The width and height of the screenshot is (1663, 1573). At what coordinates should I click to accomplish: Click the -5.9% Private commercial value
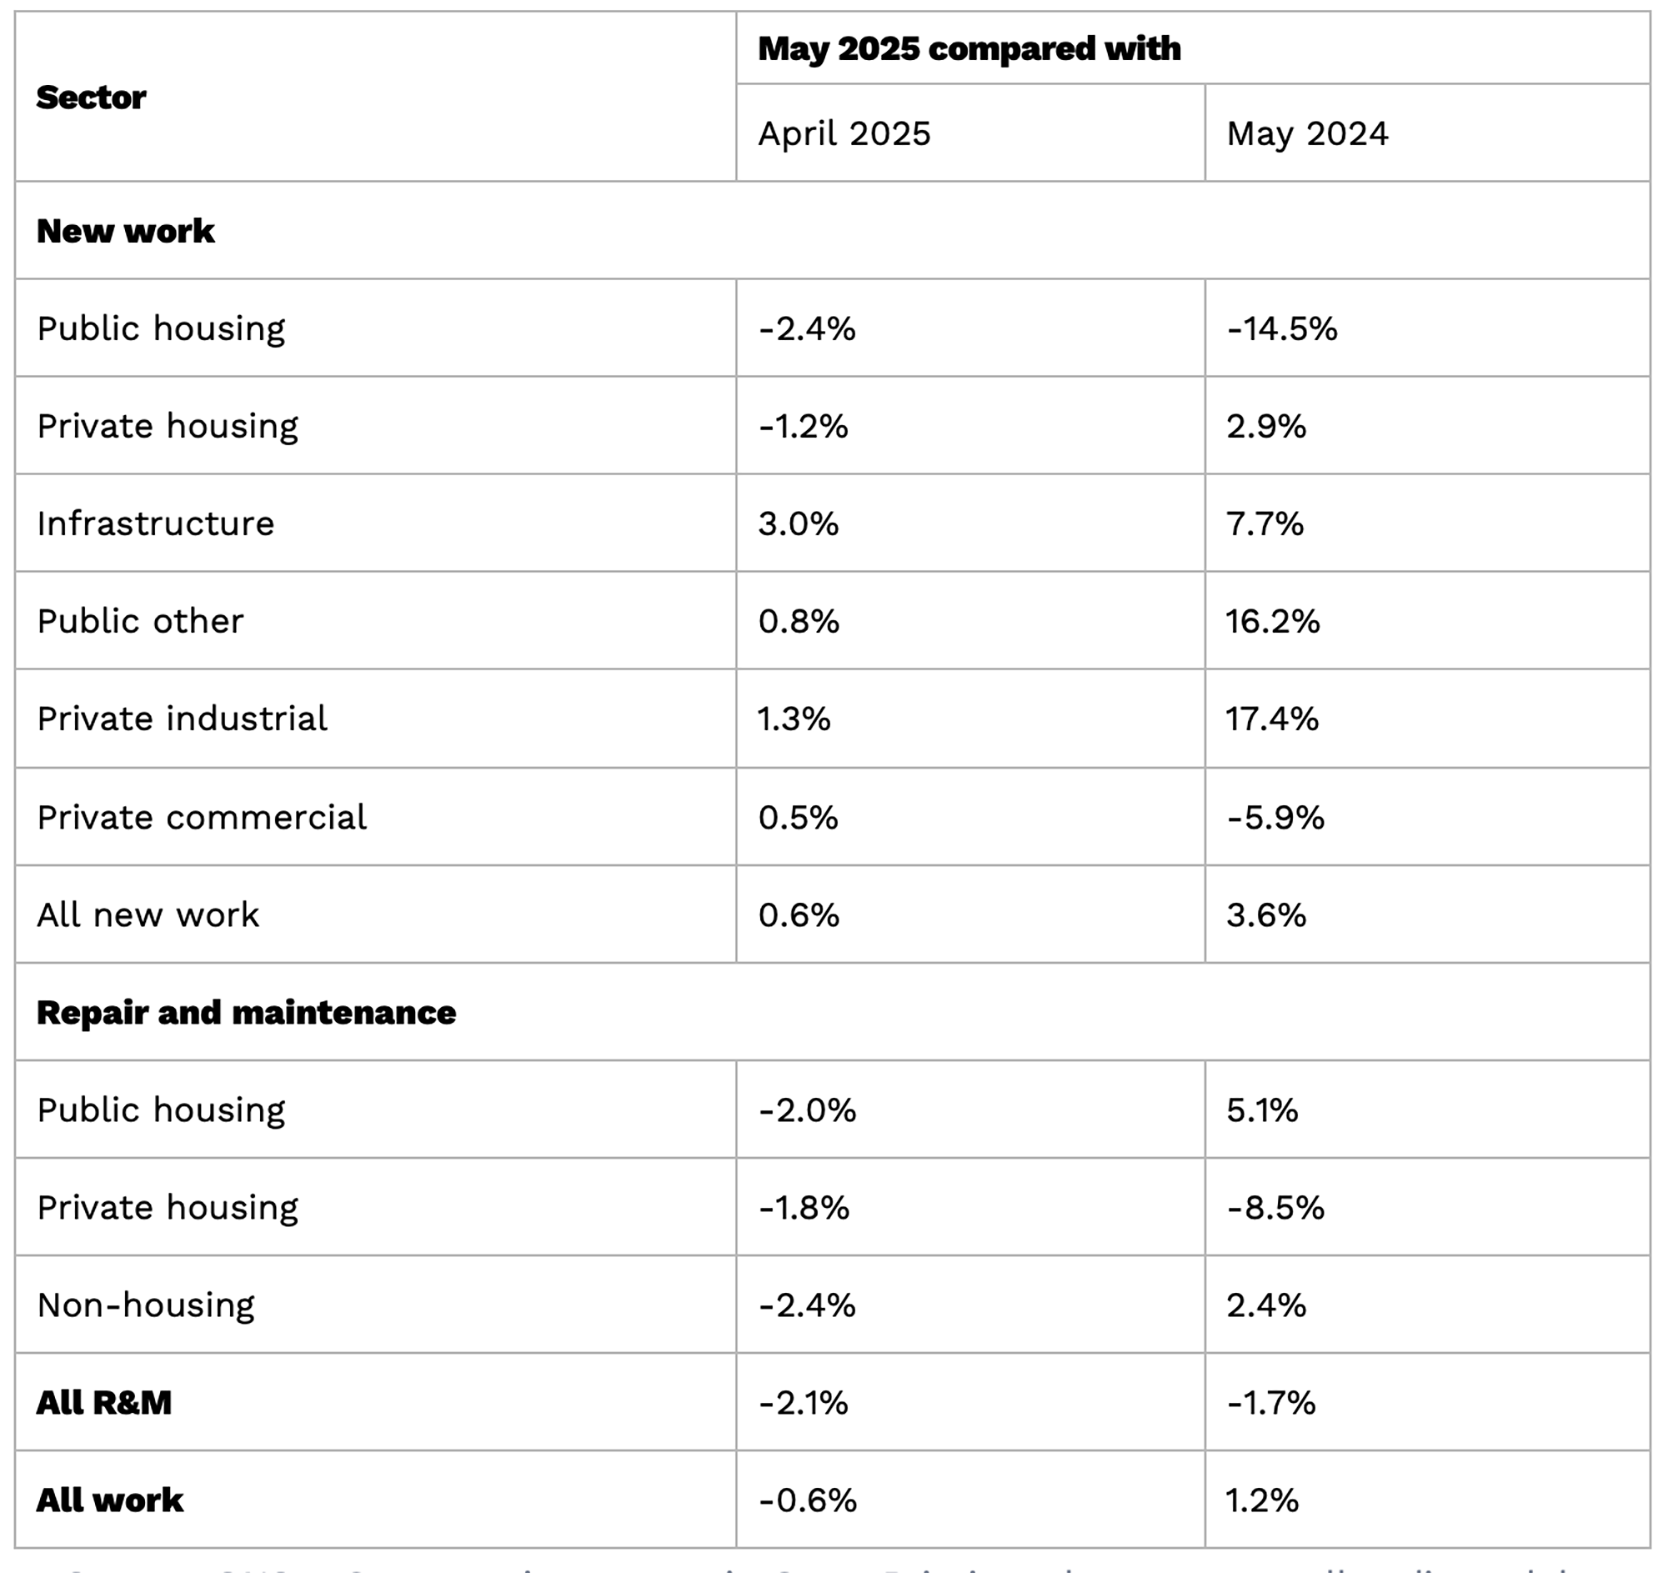pos(1276,817)
